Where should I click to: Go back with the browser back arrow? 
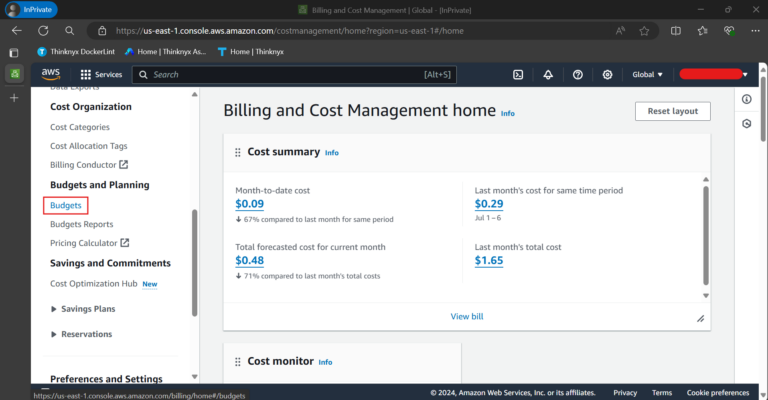tap(17, 31)
